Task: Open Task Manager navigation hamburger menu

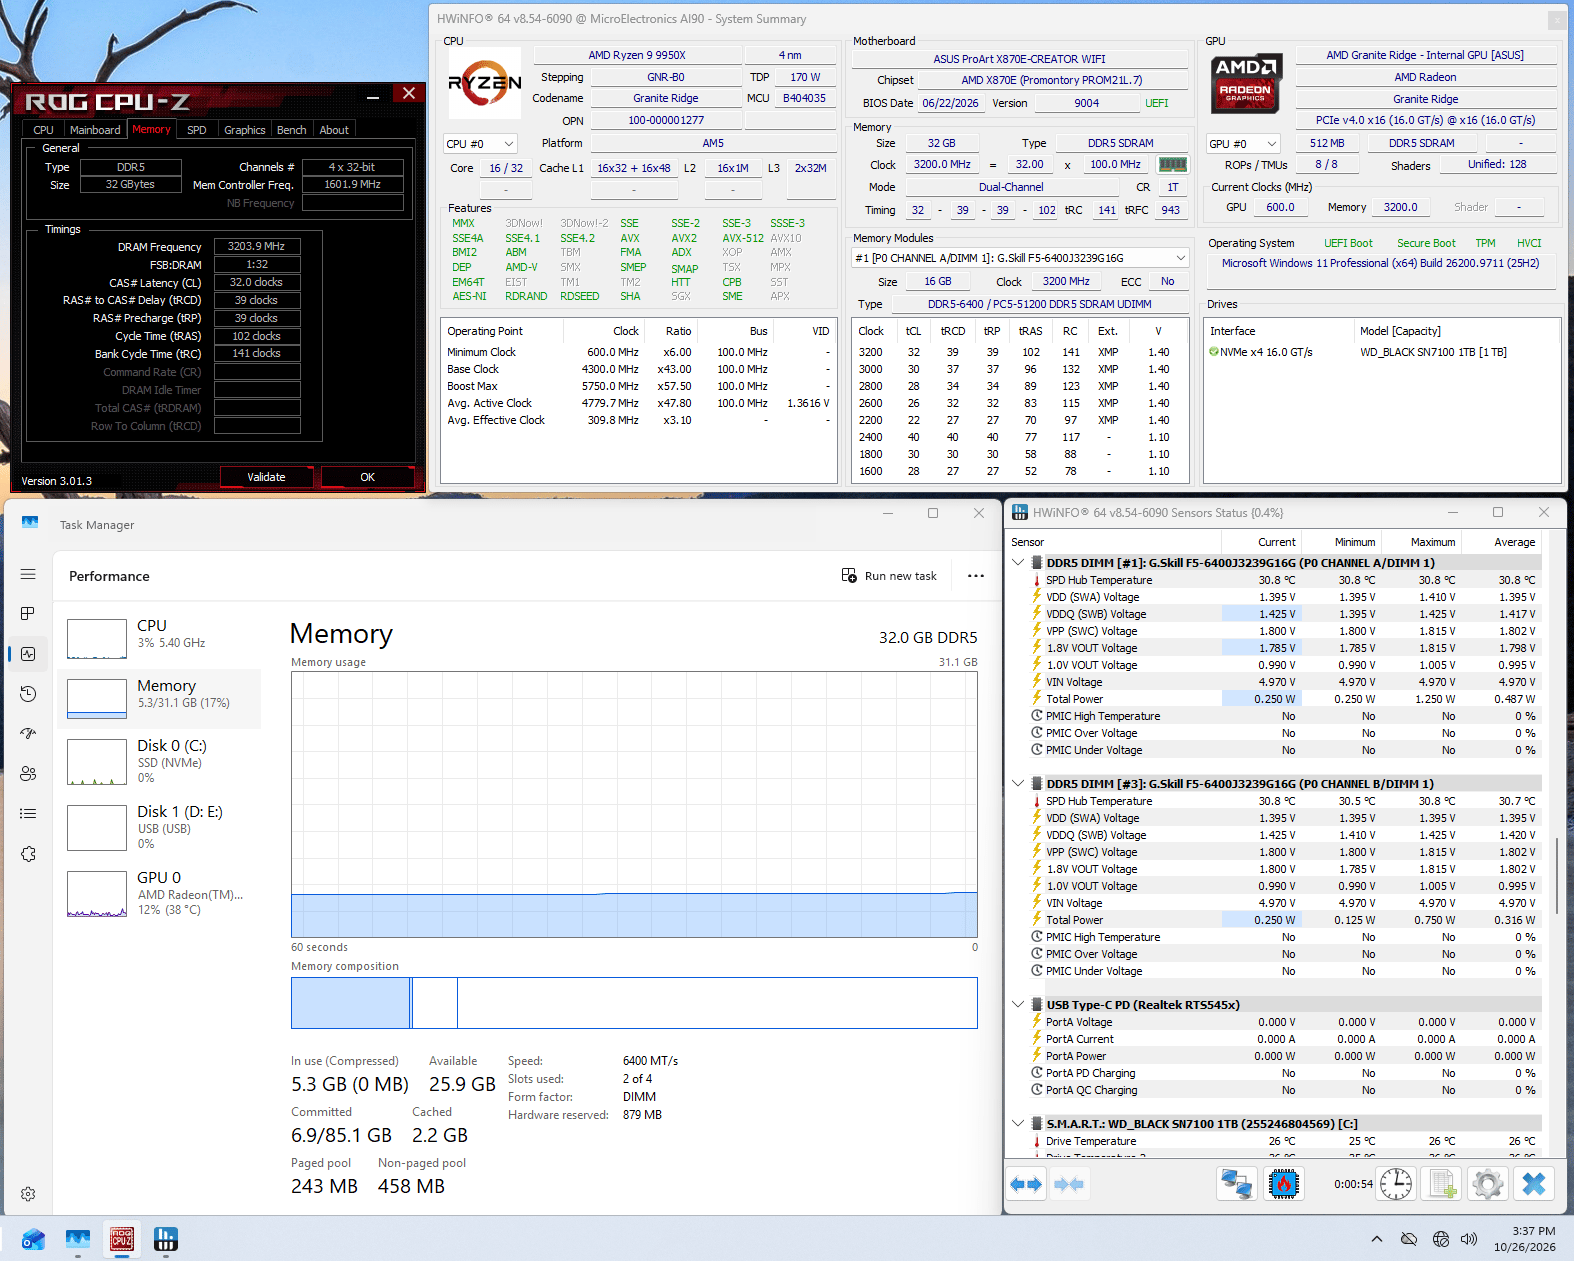Action: [28, 574]
